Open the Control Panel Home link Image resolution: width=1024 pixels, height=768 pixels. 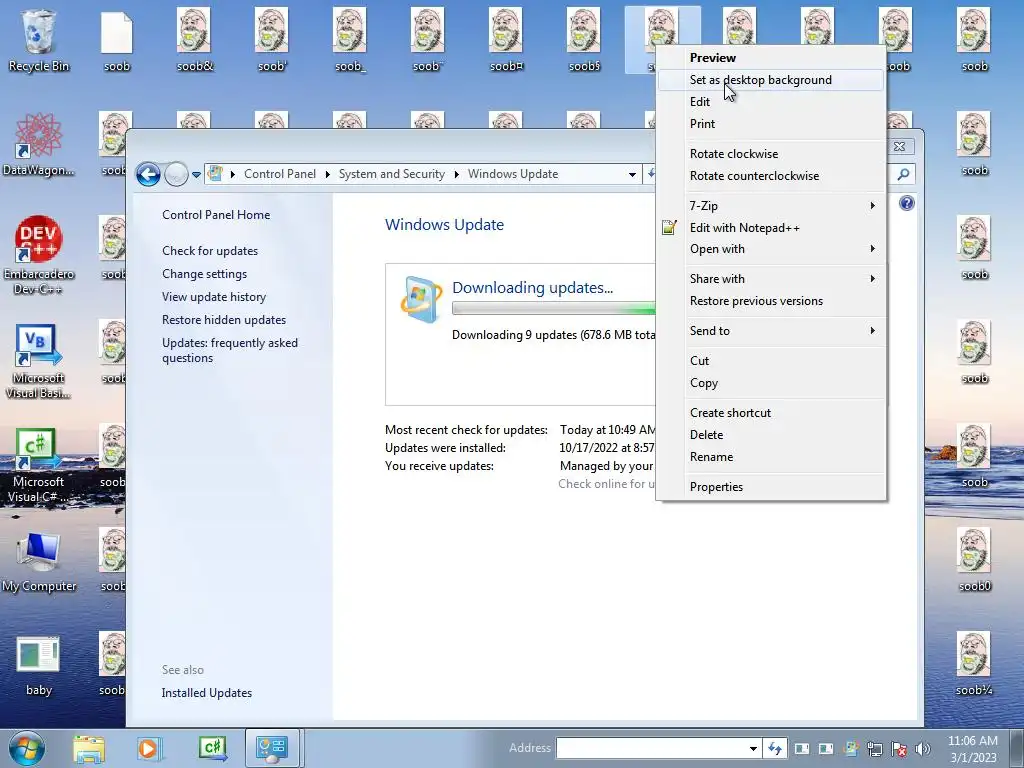(216, 215)
